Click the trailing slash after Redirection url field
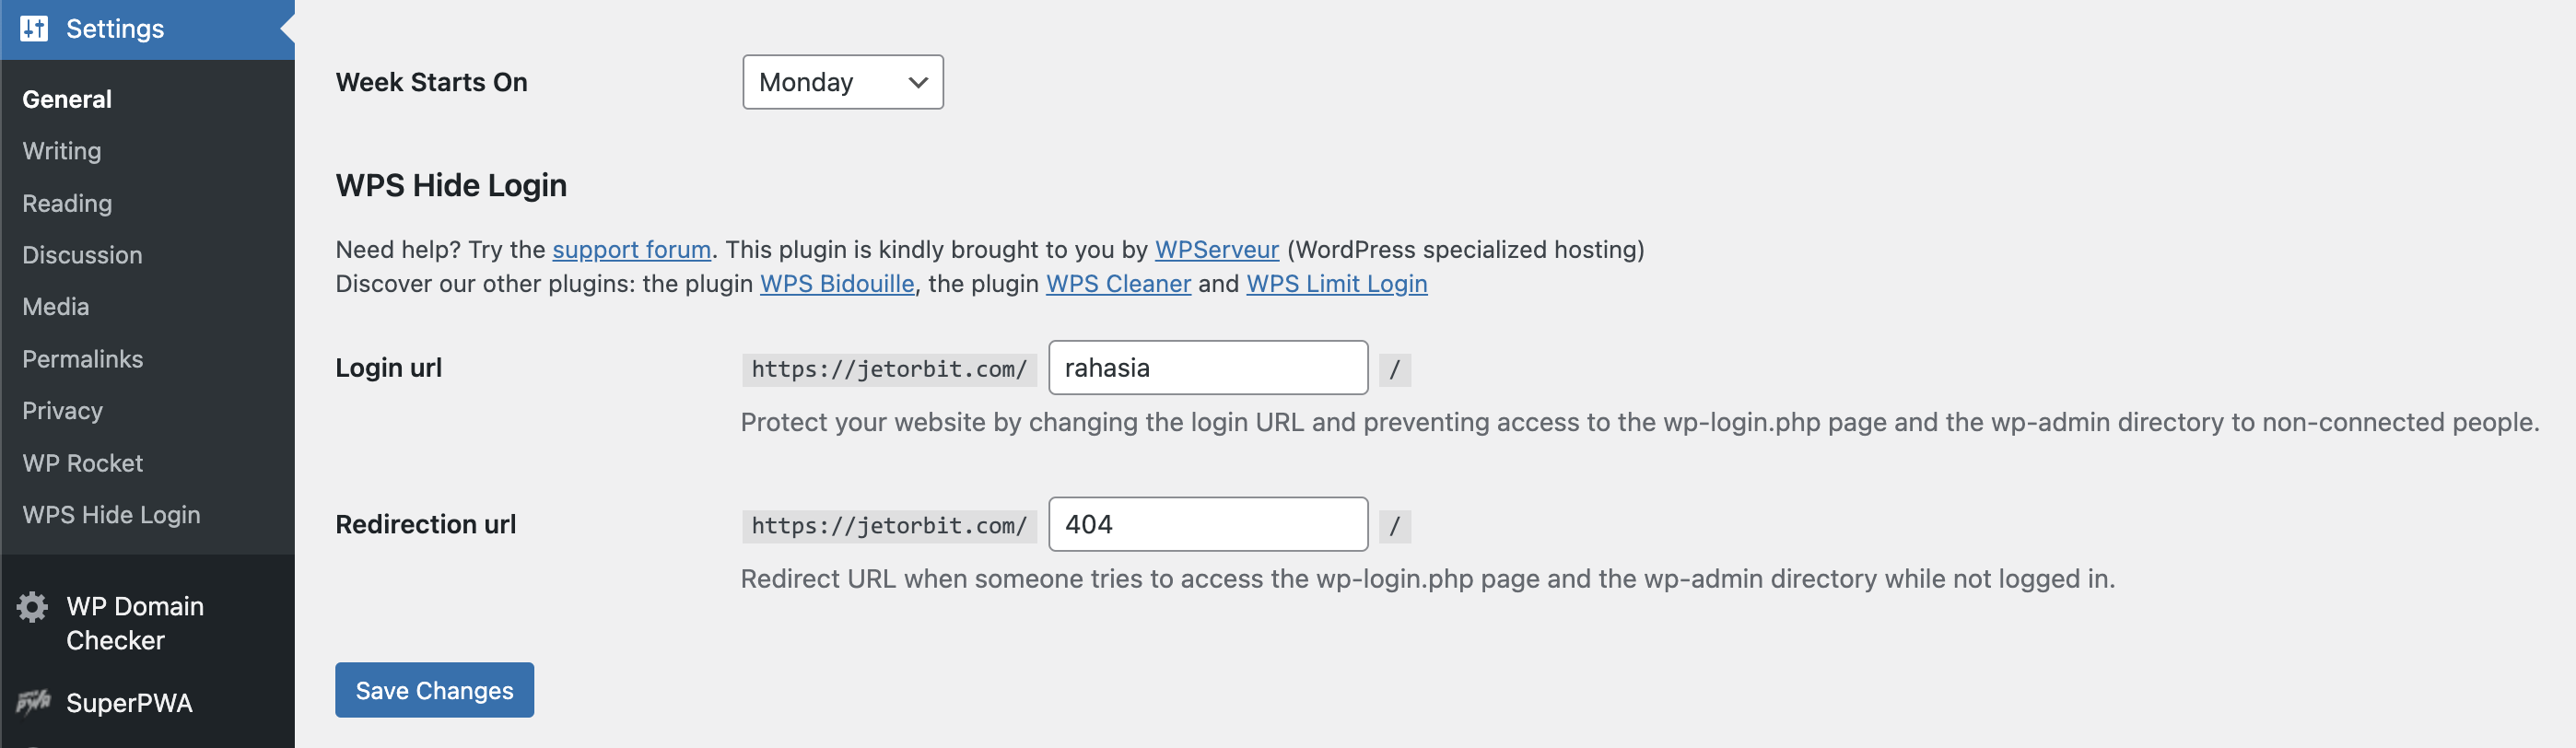Viewport: 2576px width, 748px height. click(1395, 526)
